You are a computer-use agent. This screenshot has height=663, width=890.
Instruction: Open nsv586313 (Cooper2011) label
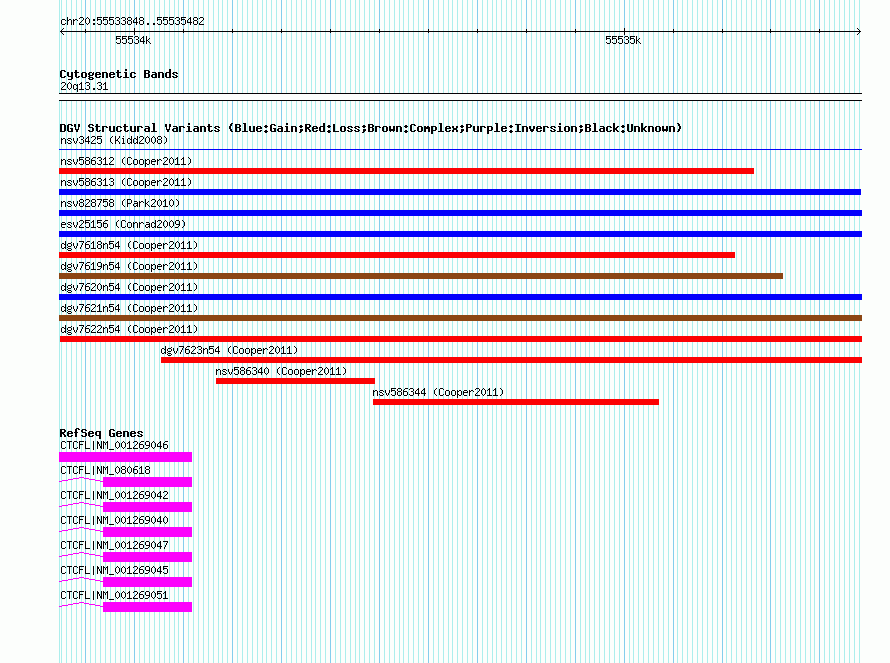point(126,182)
